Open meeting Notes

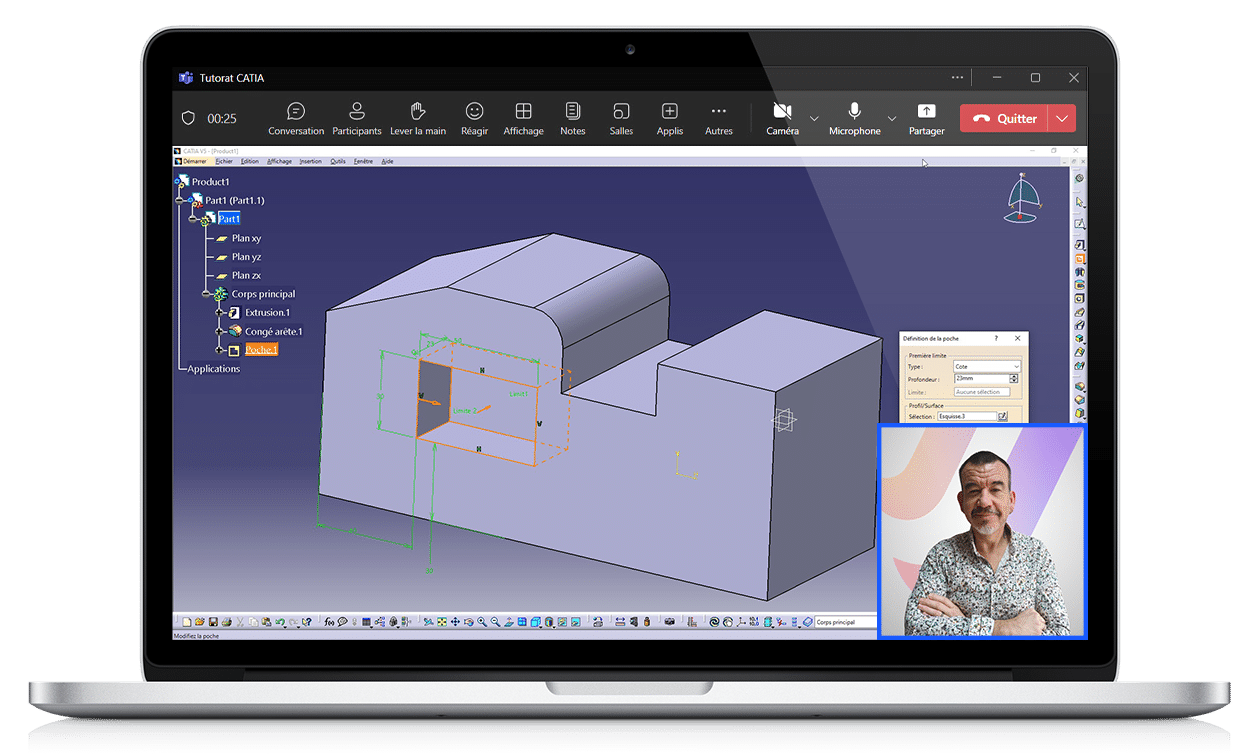(573, 118)
